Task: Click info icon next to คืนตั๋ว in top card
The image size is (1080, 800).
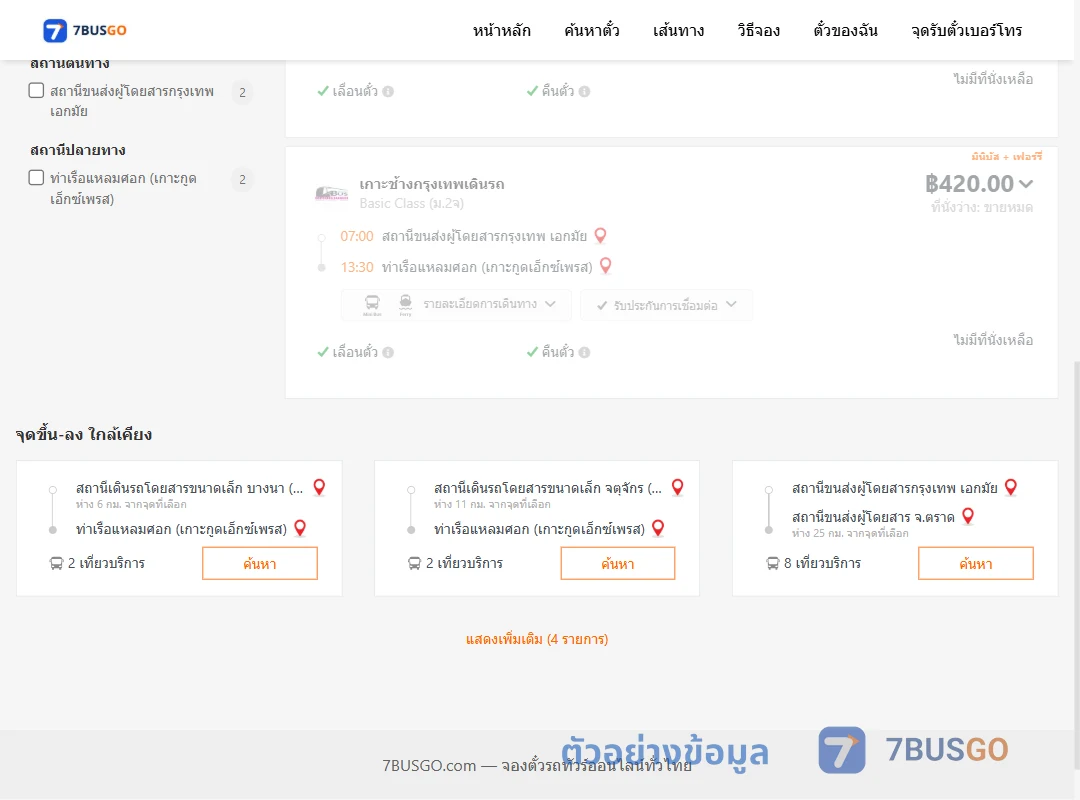Action: point(585,91)
